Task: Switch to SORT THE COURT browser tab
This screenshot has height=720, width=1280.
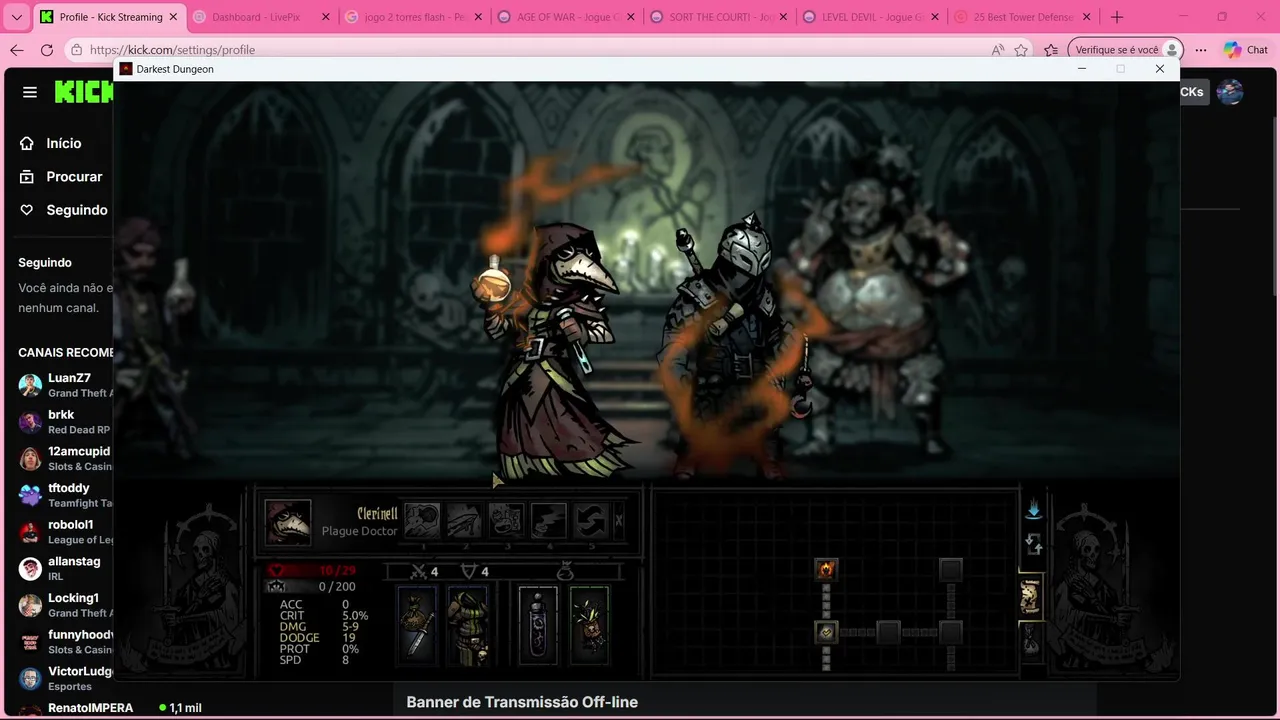Action: 719,17
